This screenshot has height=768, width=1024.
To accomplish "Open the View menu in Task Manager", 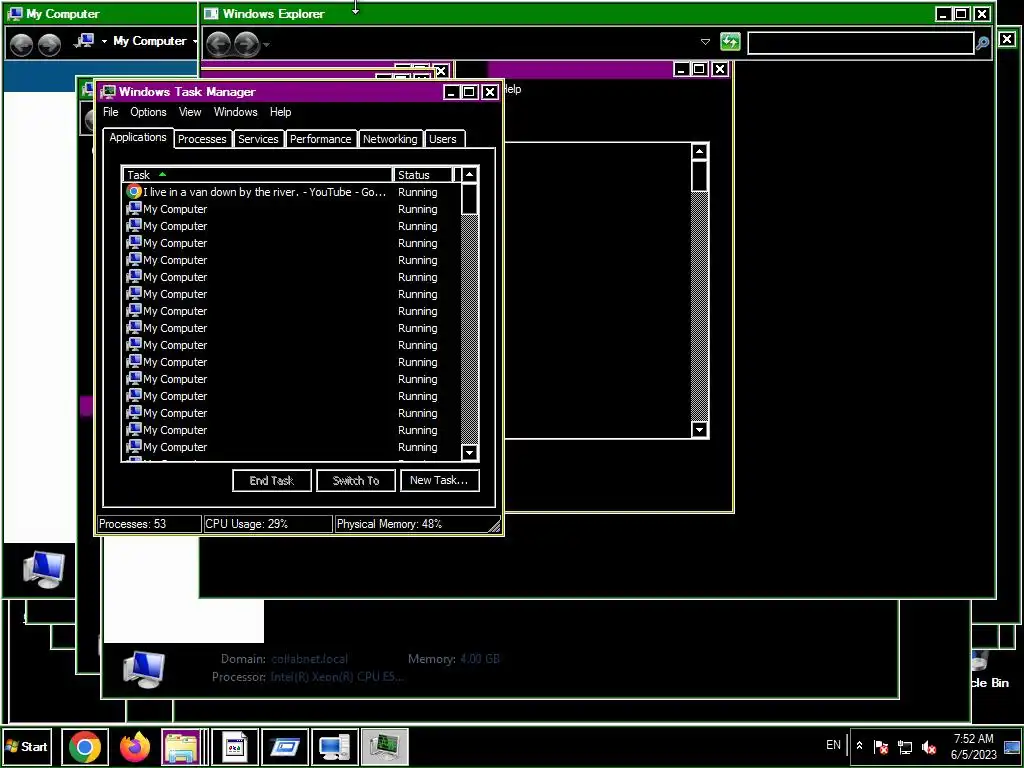I will click(190, 112).
